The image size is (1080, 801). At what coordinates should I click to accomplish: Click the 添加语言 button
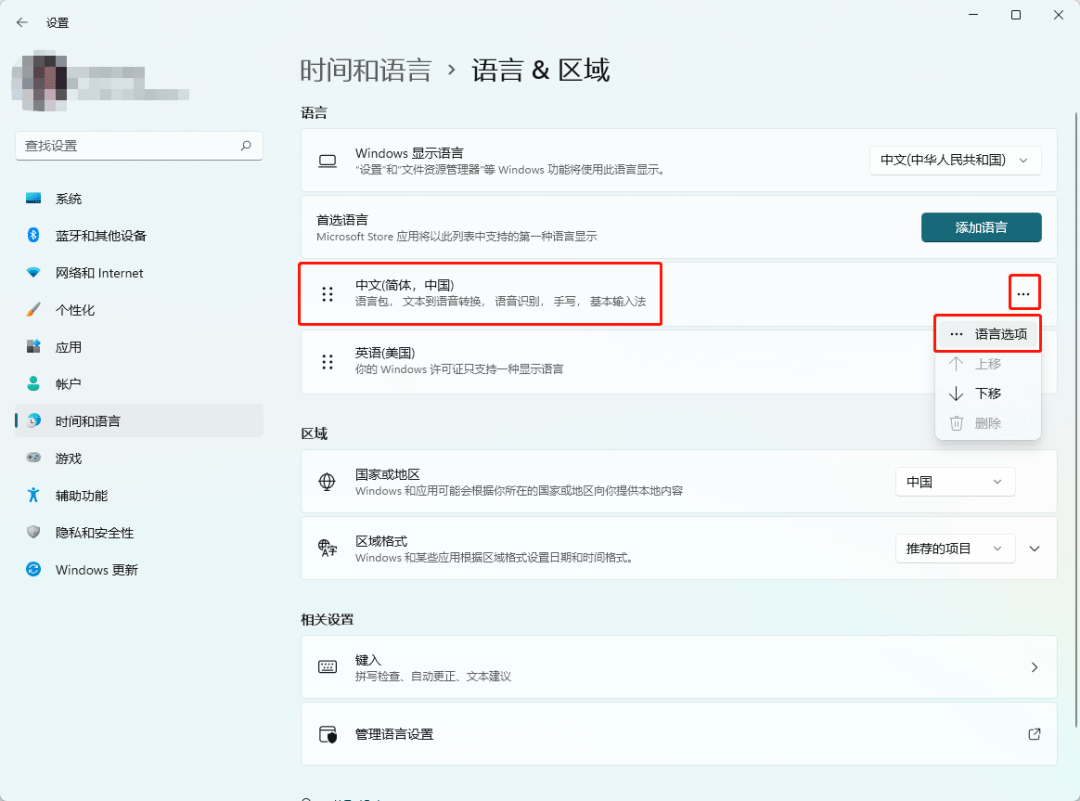click(x=981, y=227)
